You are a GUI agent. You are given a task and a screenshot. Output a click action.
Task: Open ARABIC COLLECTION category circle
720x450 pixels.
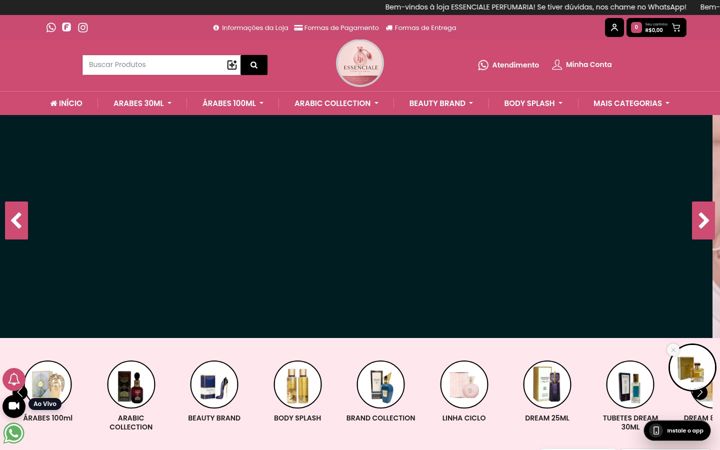131,384
